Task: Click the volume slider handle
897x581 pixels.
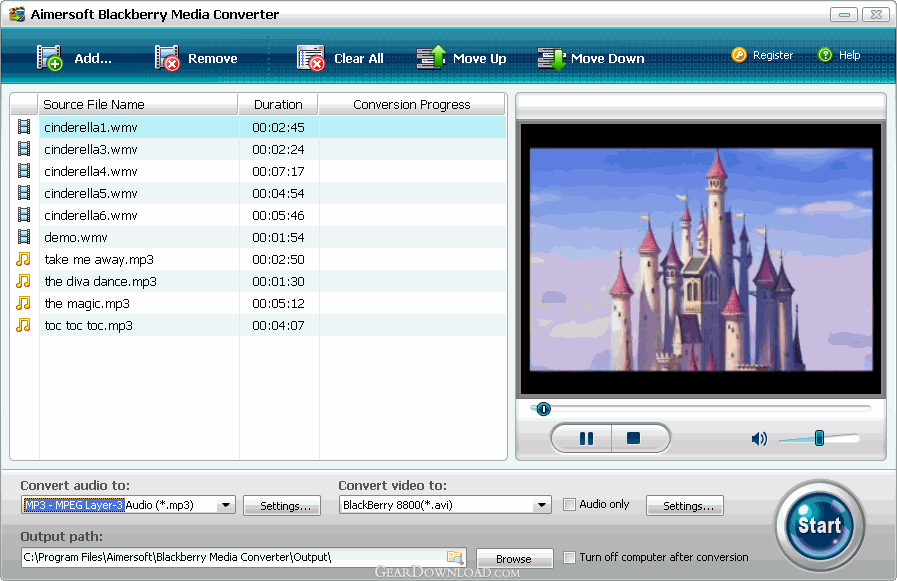Action: (x=819, y=438)
